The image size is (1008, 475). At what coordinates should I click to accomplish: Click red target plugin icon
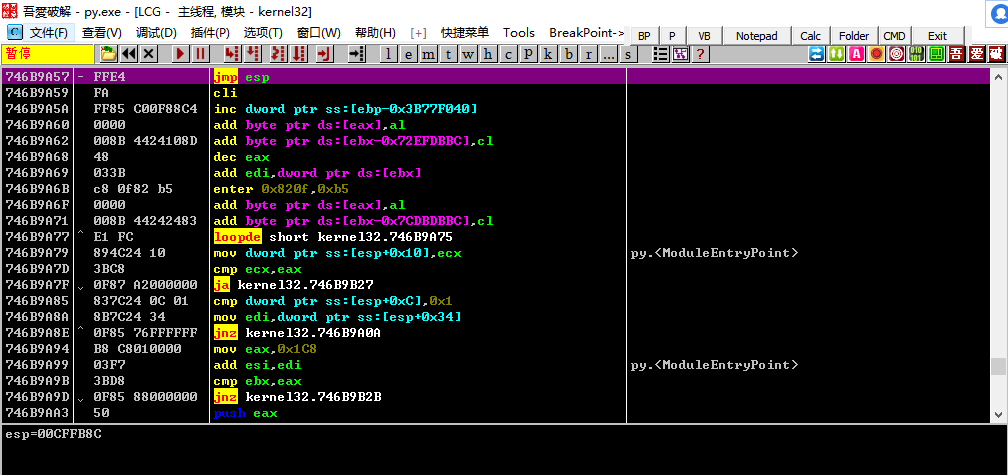[x=897, y=54]
